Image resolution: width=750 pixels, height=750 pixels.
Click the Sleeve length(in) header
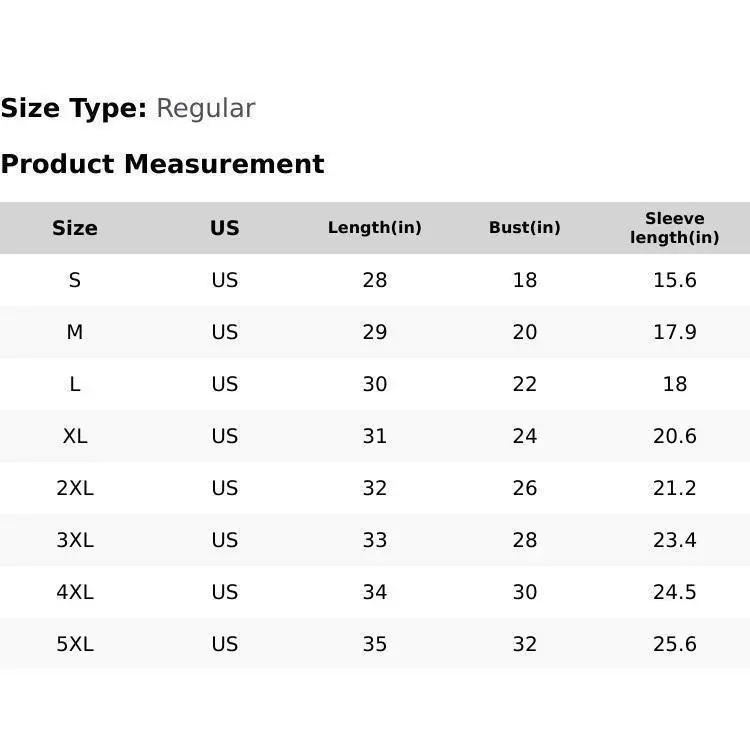[674, 228]
